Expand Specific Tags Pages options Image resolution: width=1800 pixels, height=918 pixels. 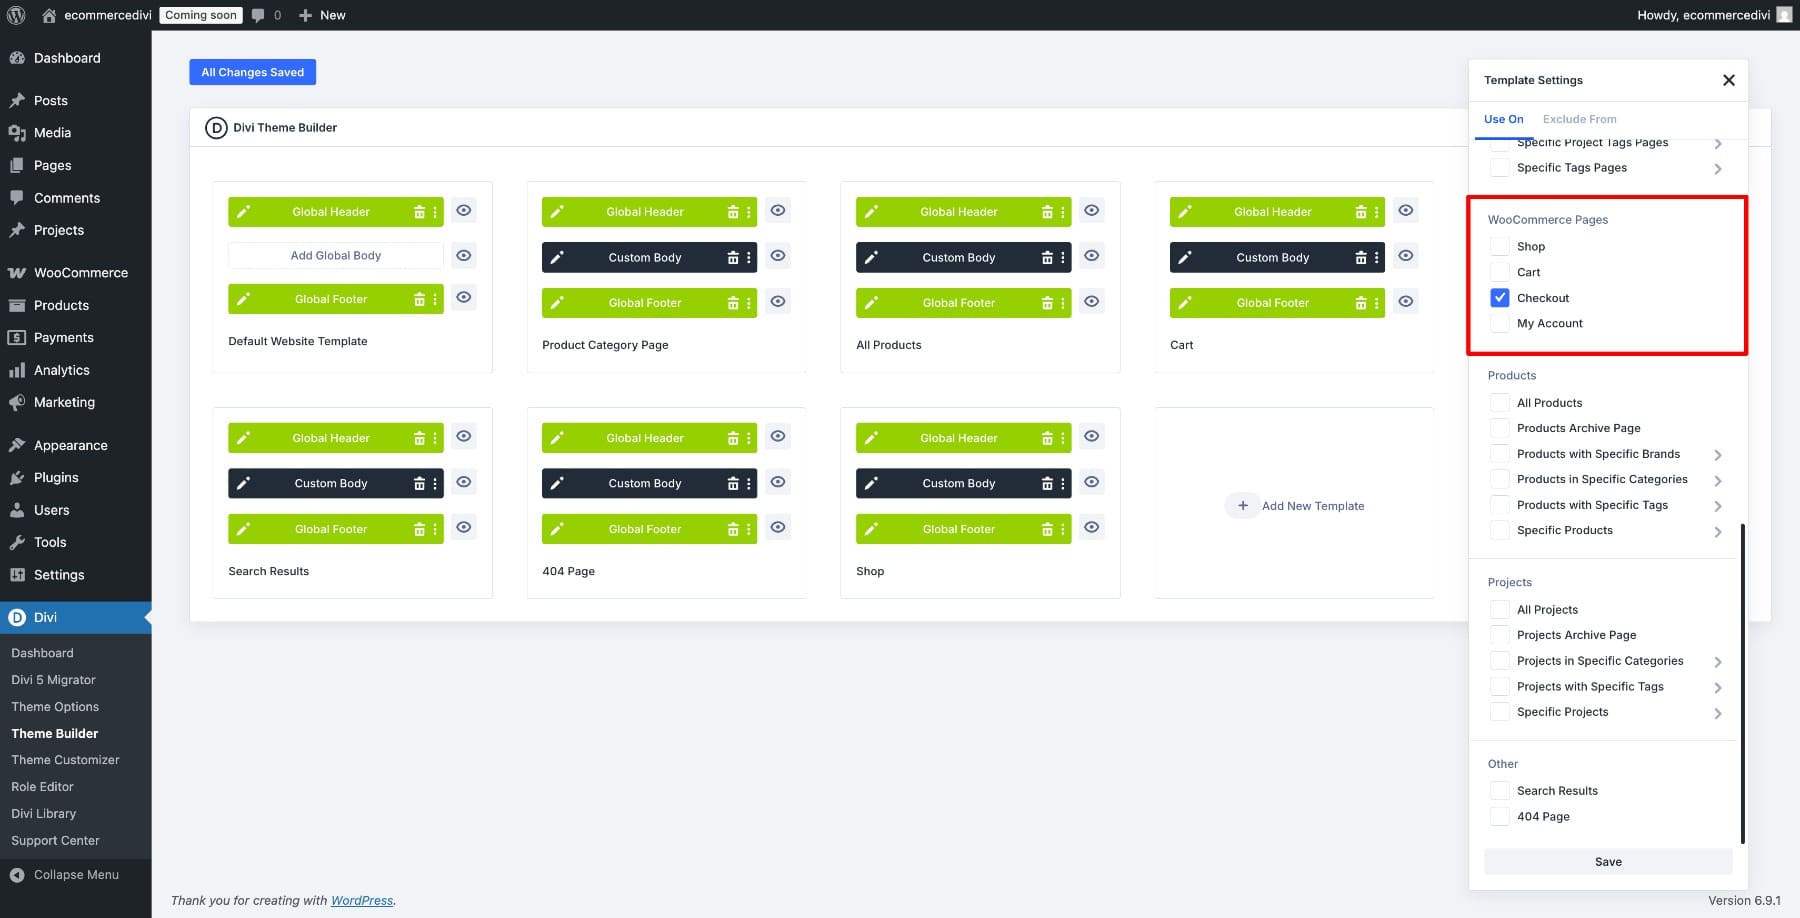pos(1718,169)
